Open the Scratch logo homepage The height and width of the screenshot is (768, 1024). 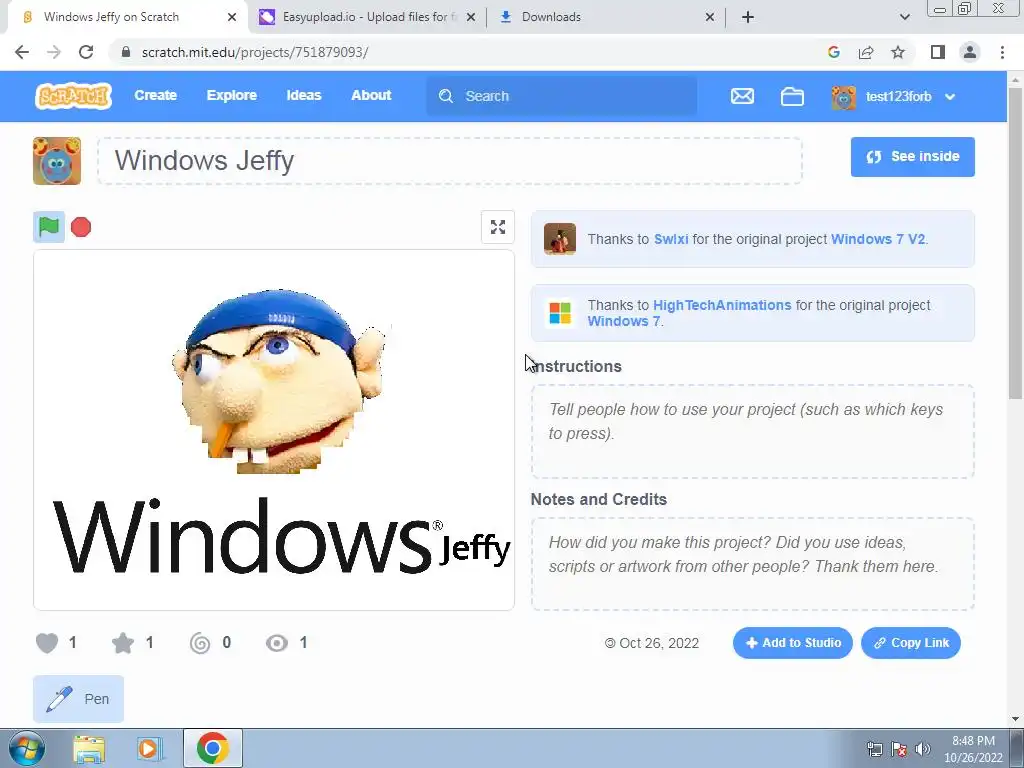pyautogui.click(x=73, y=96)
